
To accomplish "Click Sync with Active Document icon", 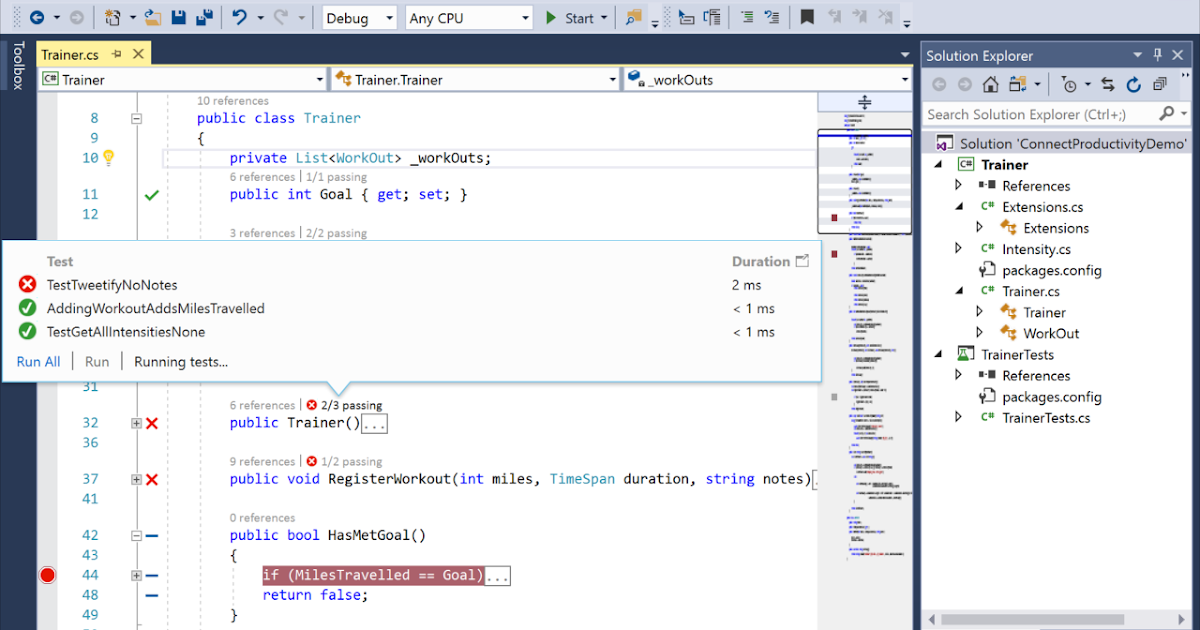I will (1108, 85).
